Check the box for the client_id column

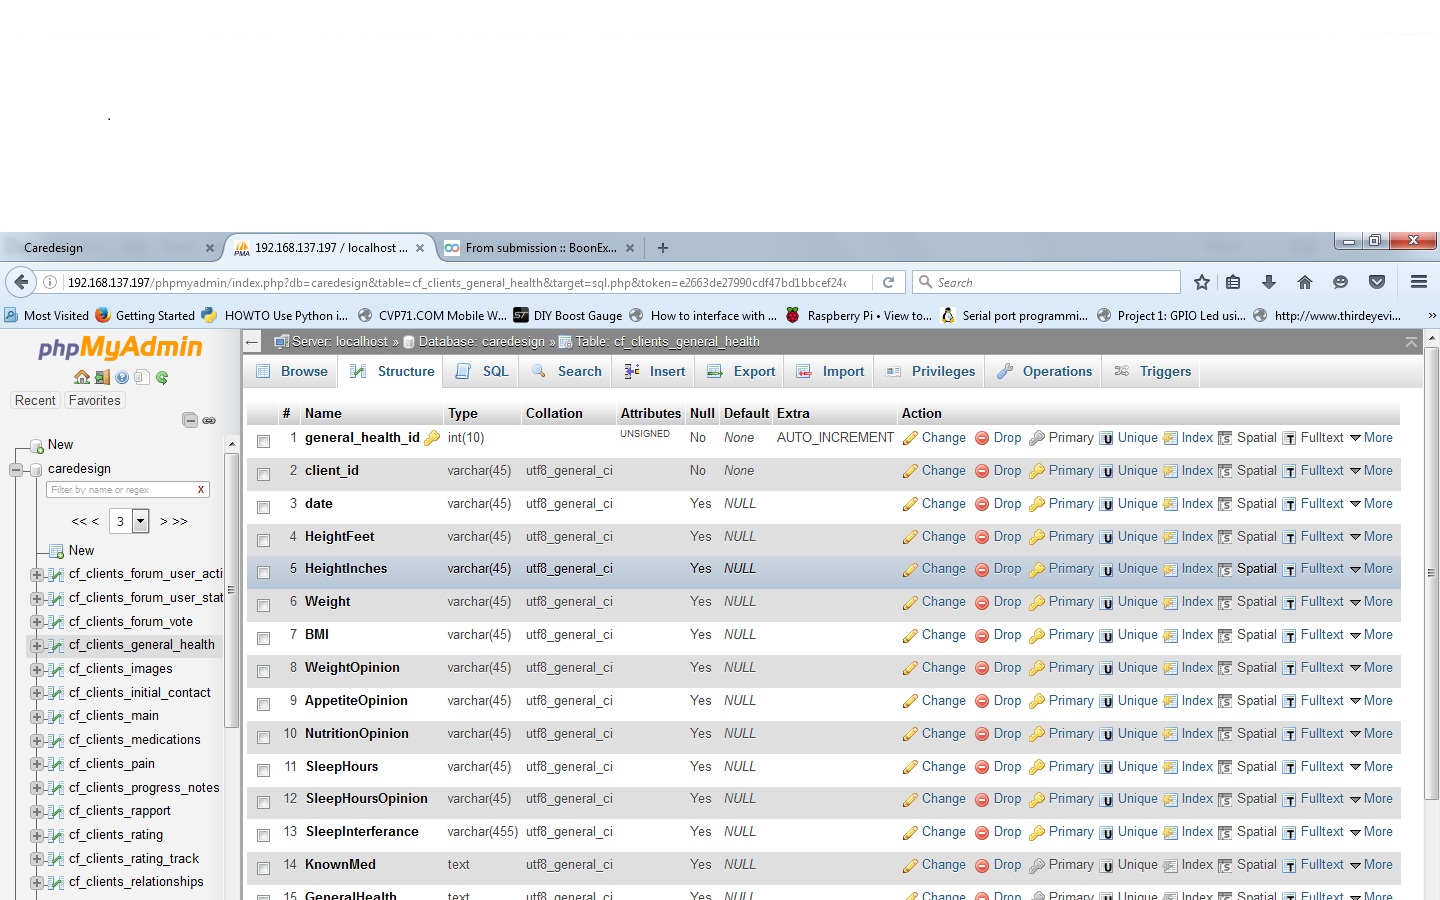tap(264, 474)
